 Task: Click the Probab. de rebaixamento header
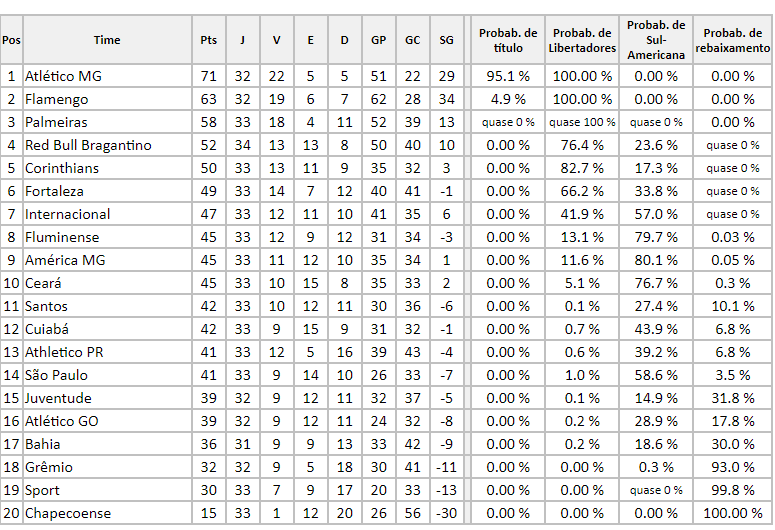[x=733, y=40]
